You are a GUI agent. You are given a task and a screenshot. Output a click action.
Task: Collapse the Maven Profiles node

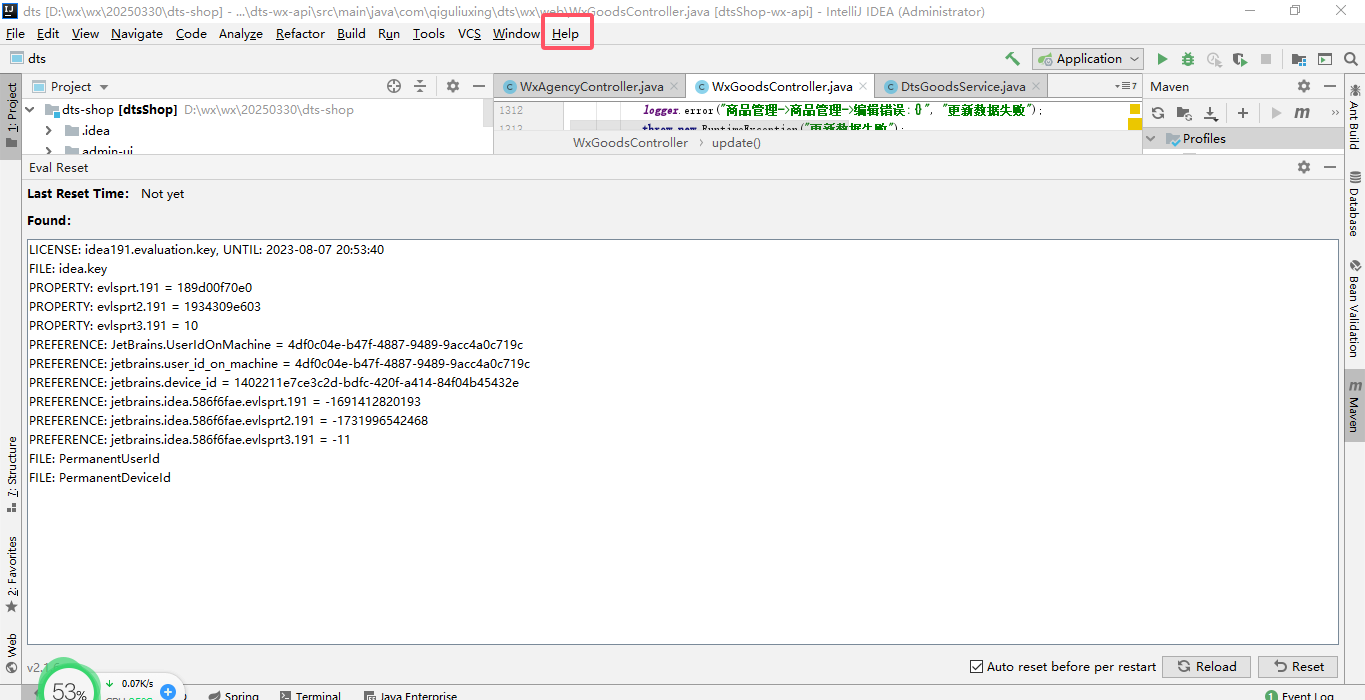pos(1150,139)
